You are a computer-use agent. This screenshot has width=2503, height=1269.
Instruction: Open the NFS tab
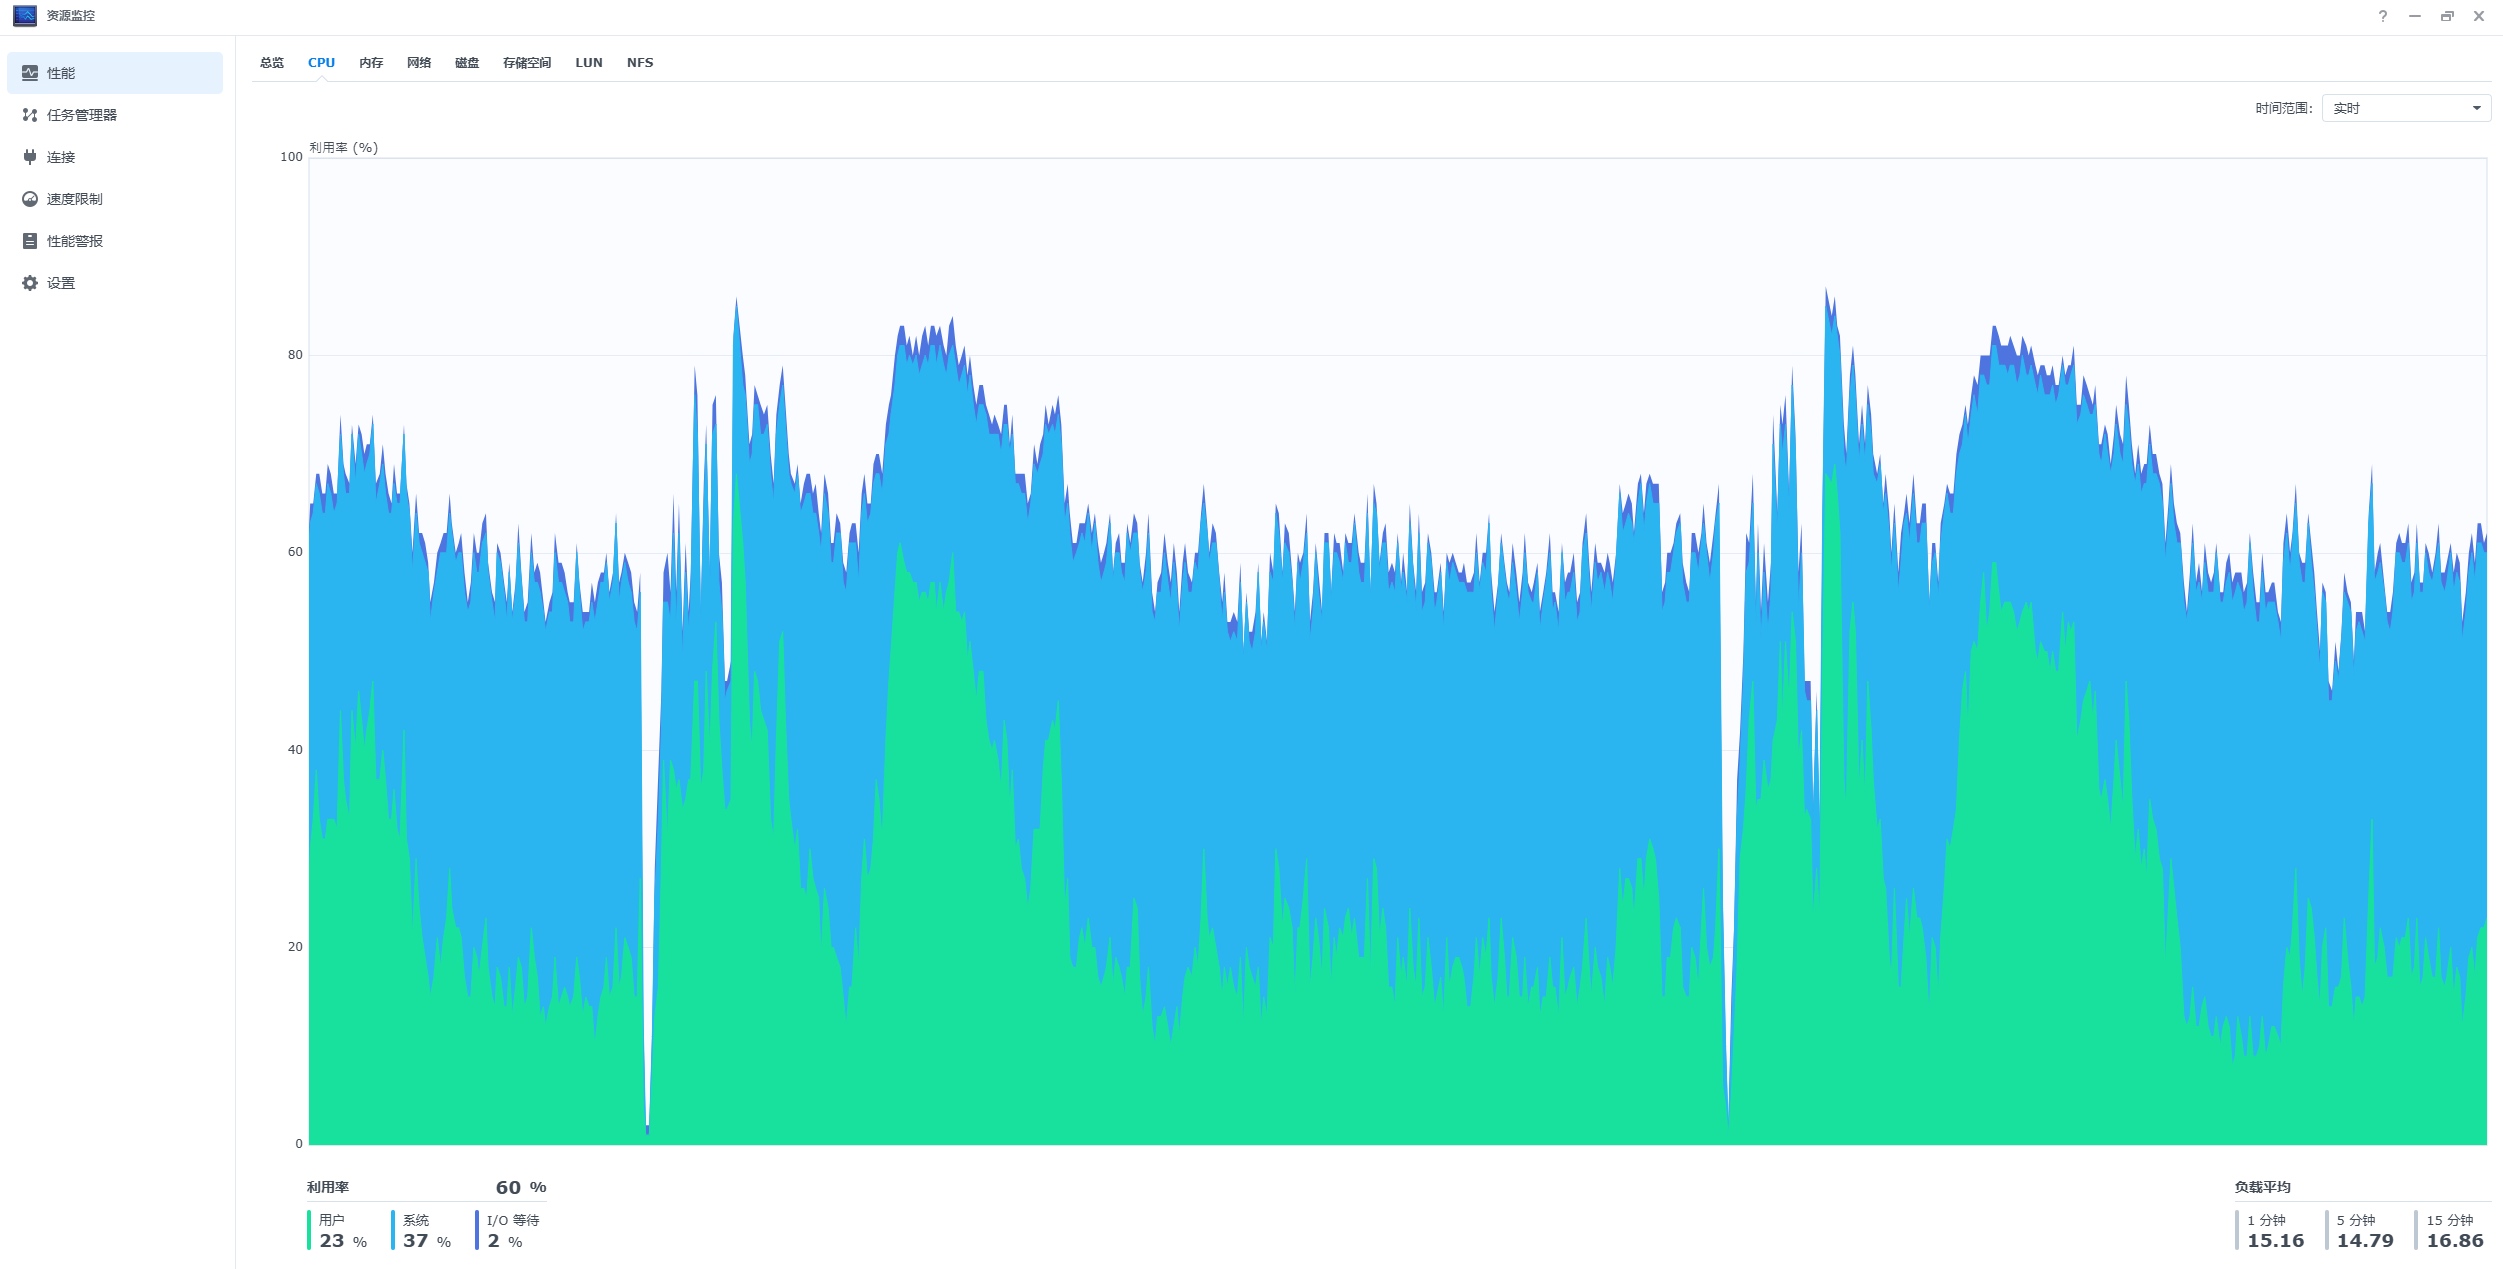point(640,62)
